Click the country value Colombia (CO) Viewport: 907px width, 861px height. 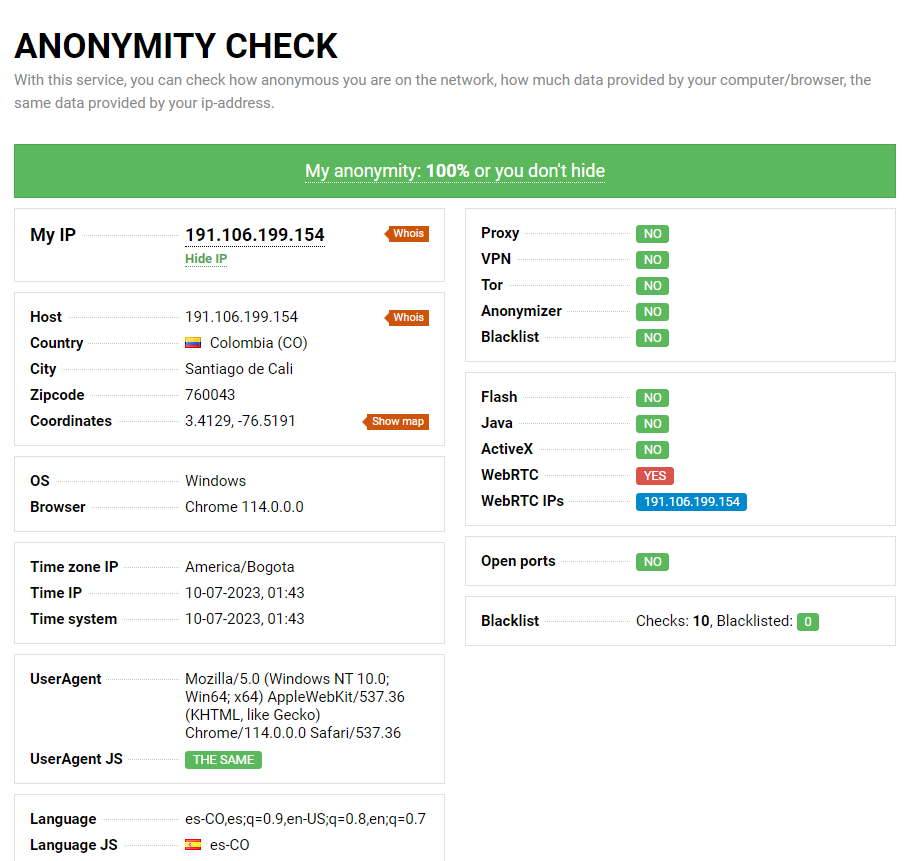click(x=258, y=343)
